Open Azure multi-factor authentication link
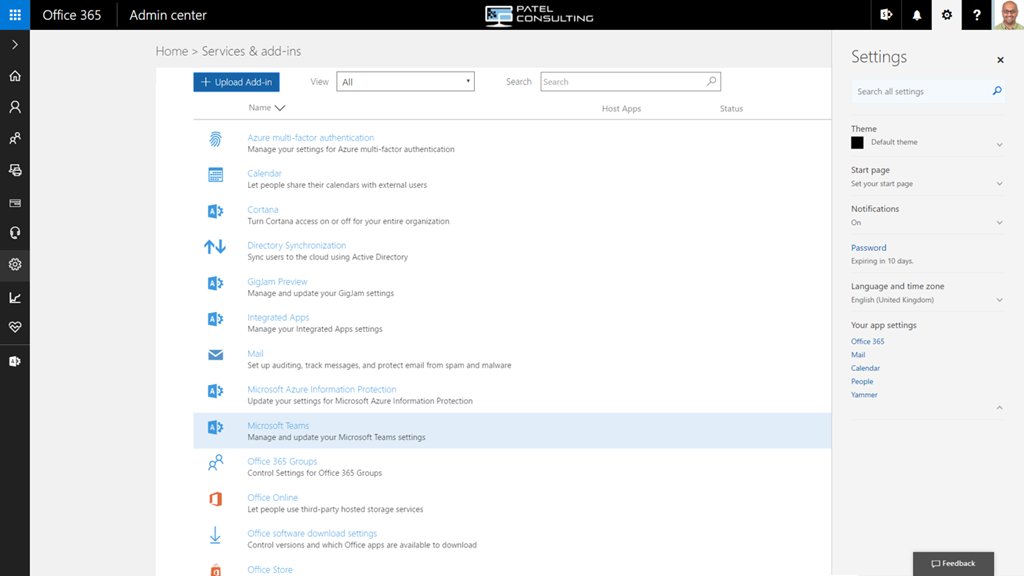The image size is (1024, 576). point(310,138)
